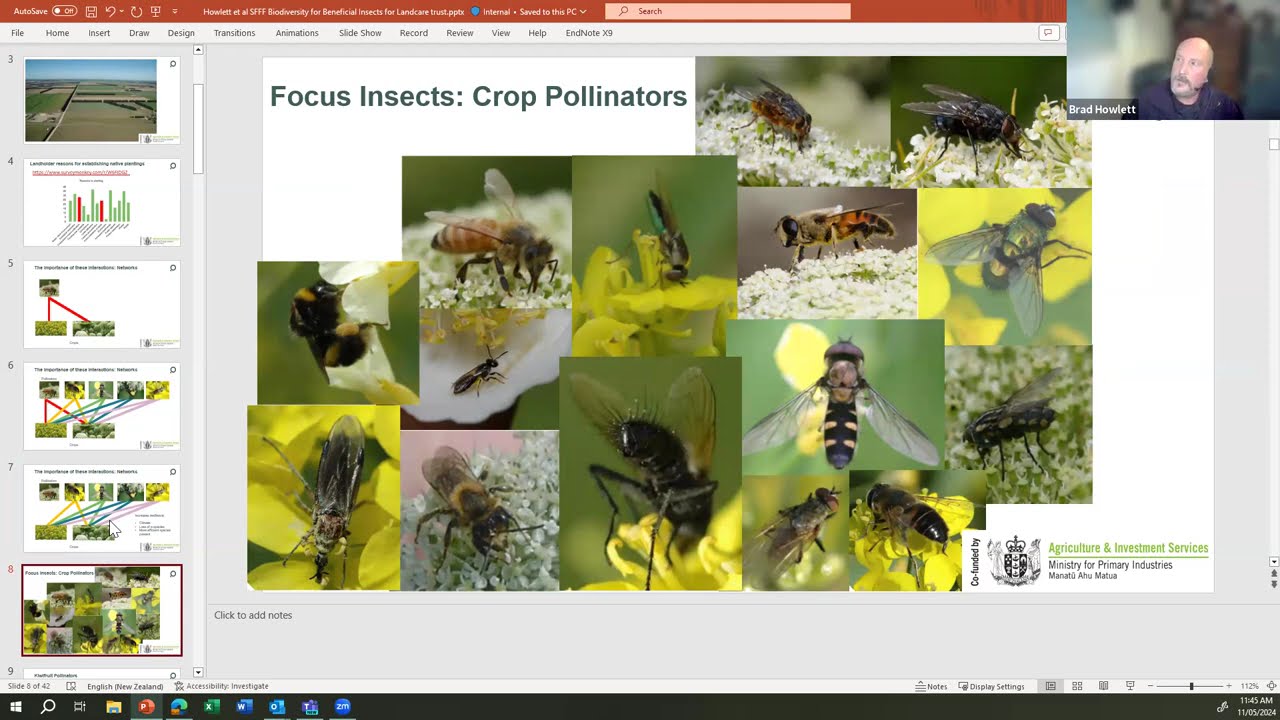
Task: Click the animation star icon beside slide 7
Action: coord(173,472)
